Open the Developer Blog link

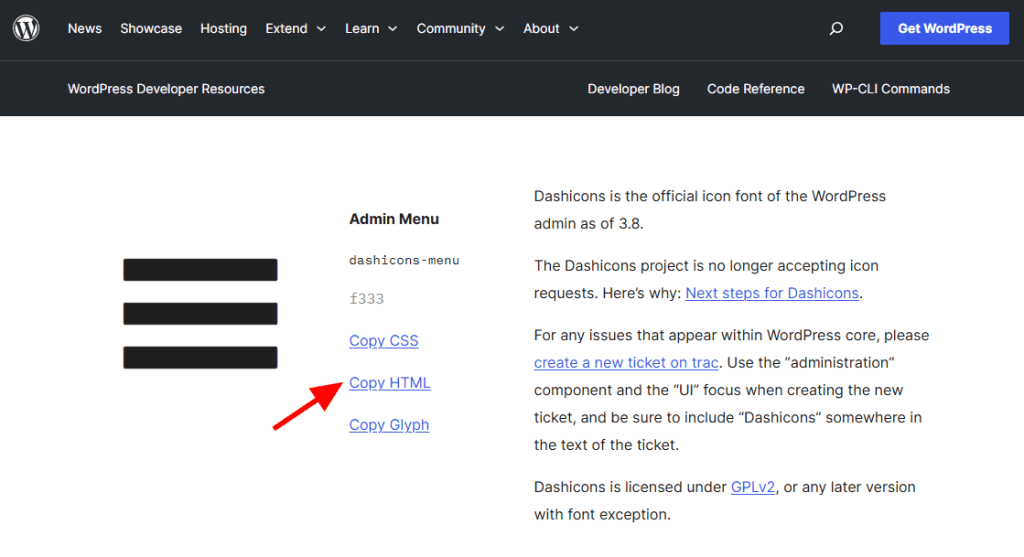click(x=633, y=89)
